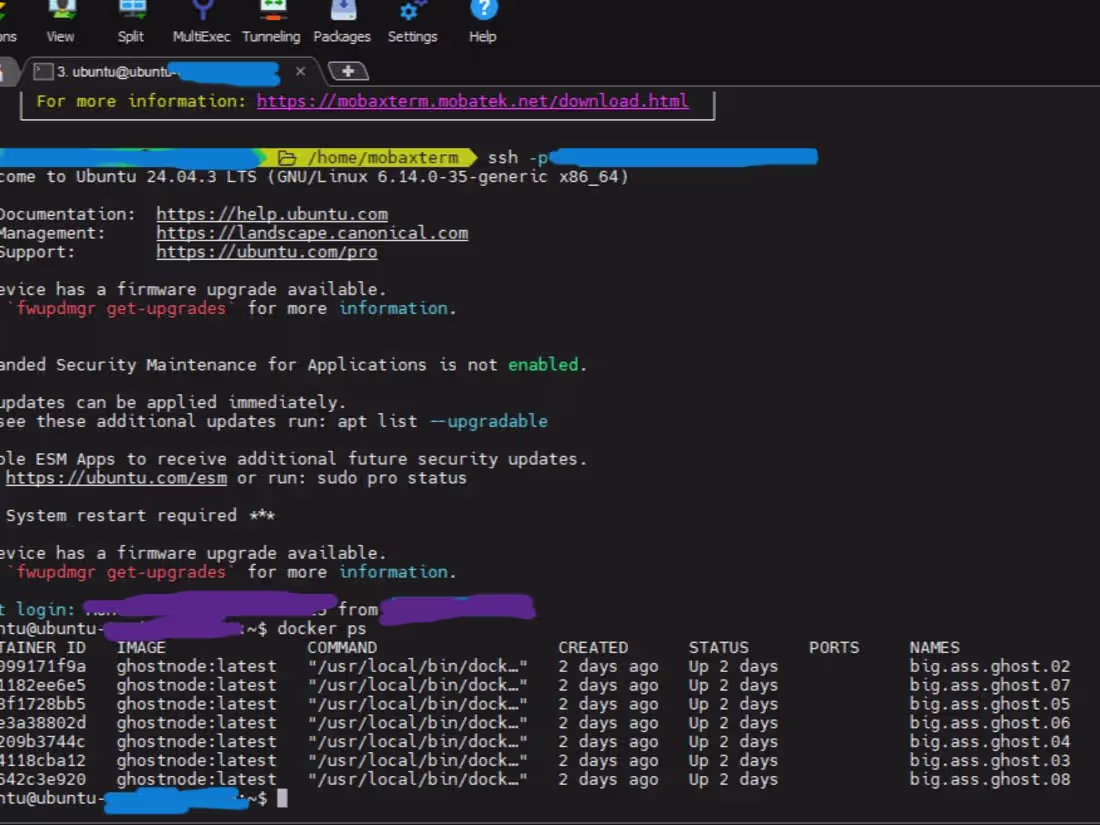Viewport: 1100px width, 825px height.
Task: Click container name big.ass.ghost.06
Action: coord(990,723)
